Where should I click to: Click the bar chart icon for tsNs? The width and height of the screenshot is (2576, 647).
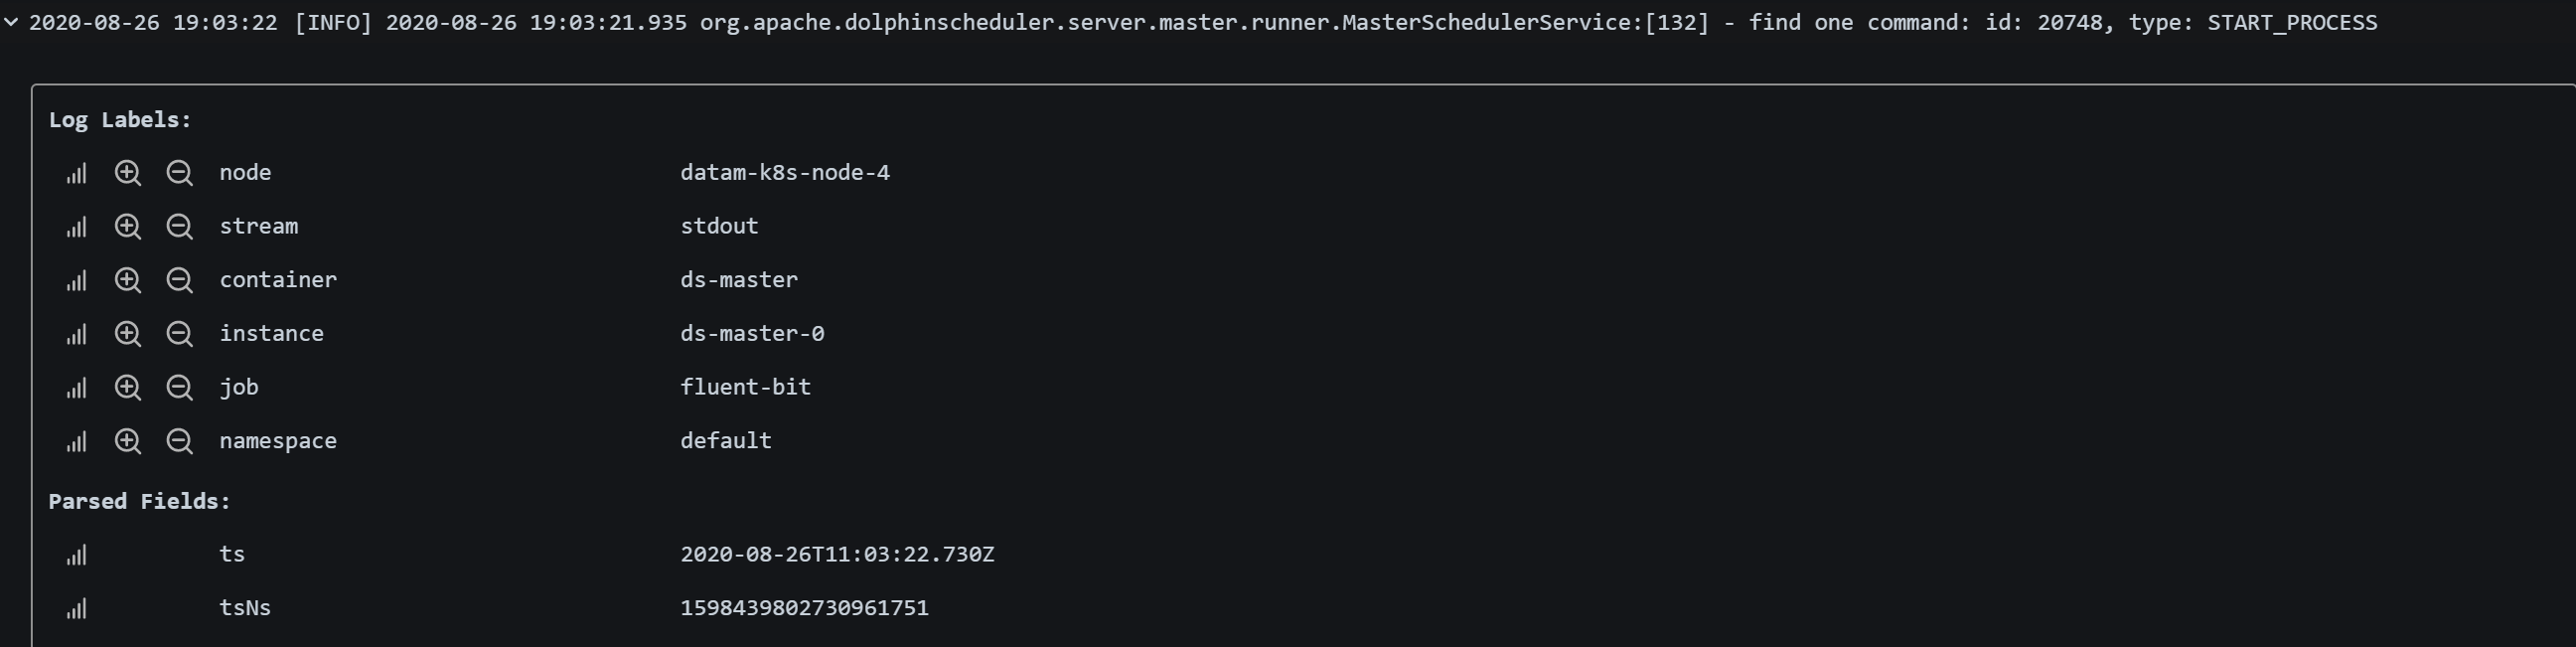click(x=76, y=608)
